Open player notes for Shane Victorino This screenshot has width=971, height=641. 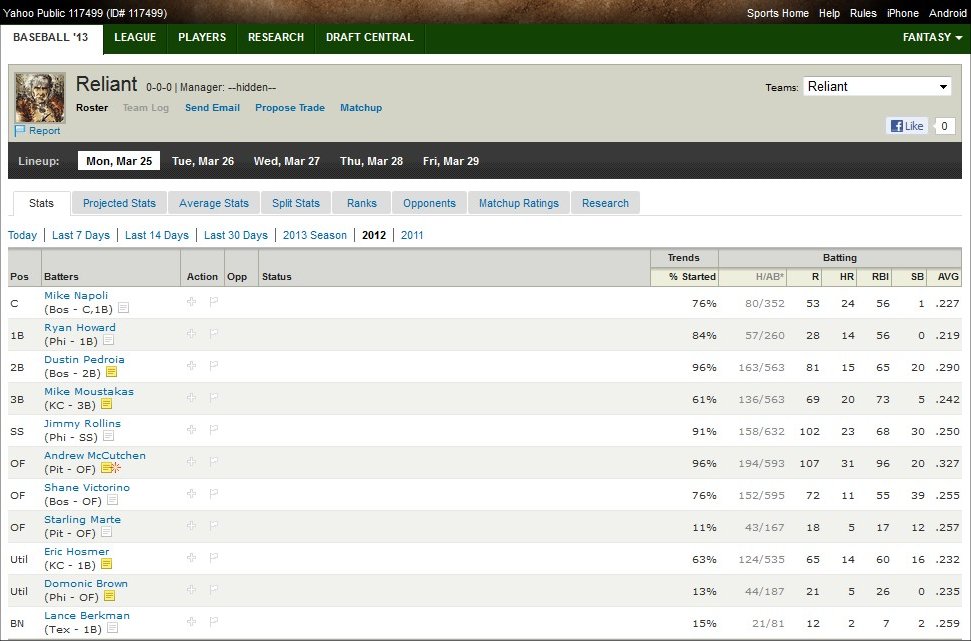pyautogui.click(x=112, y=500)
